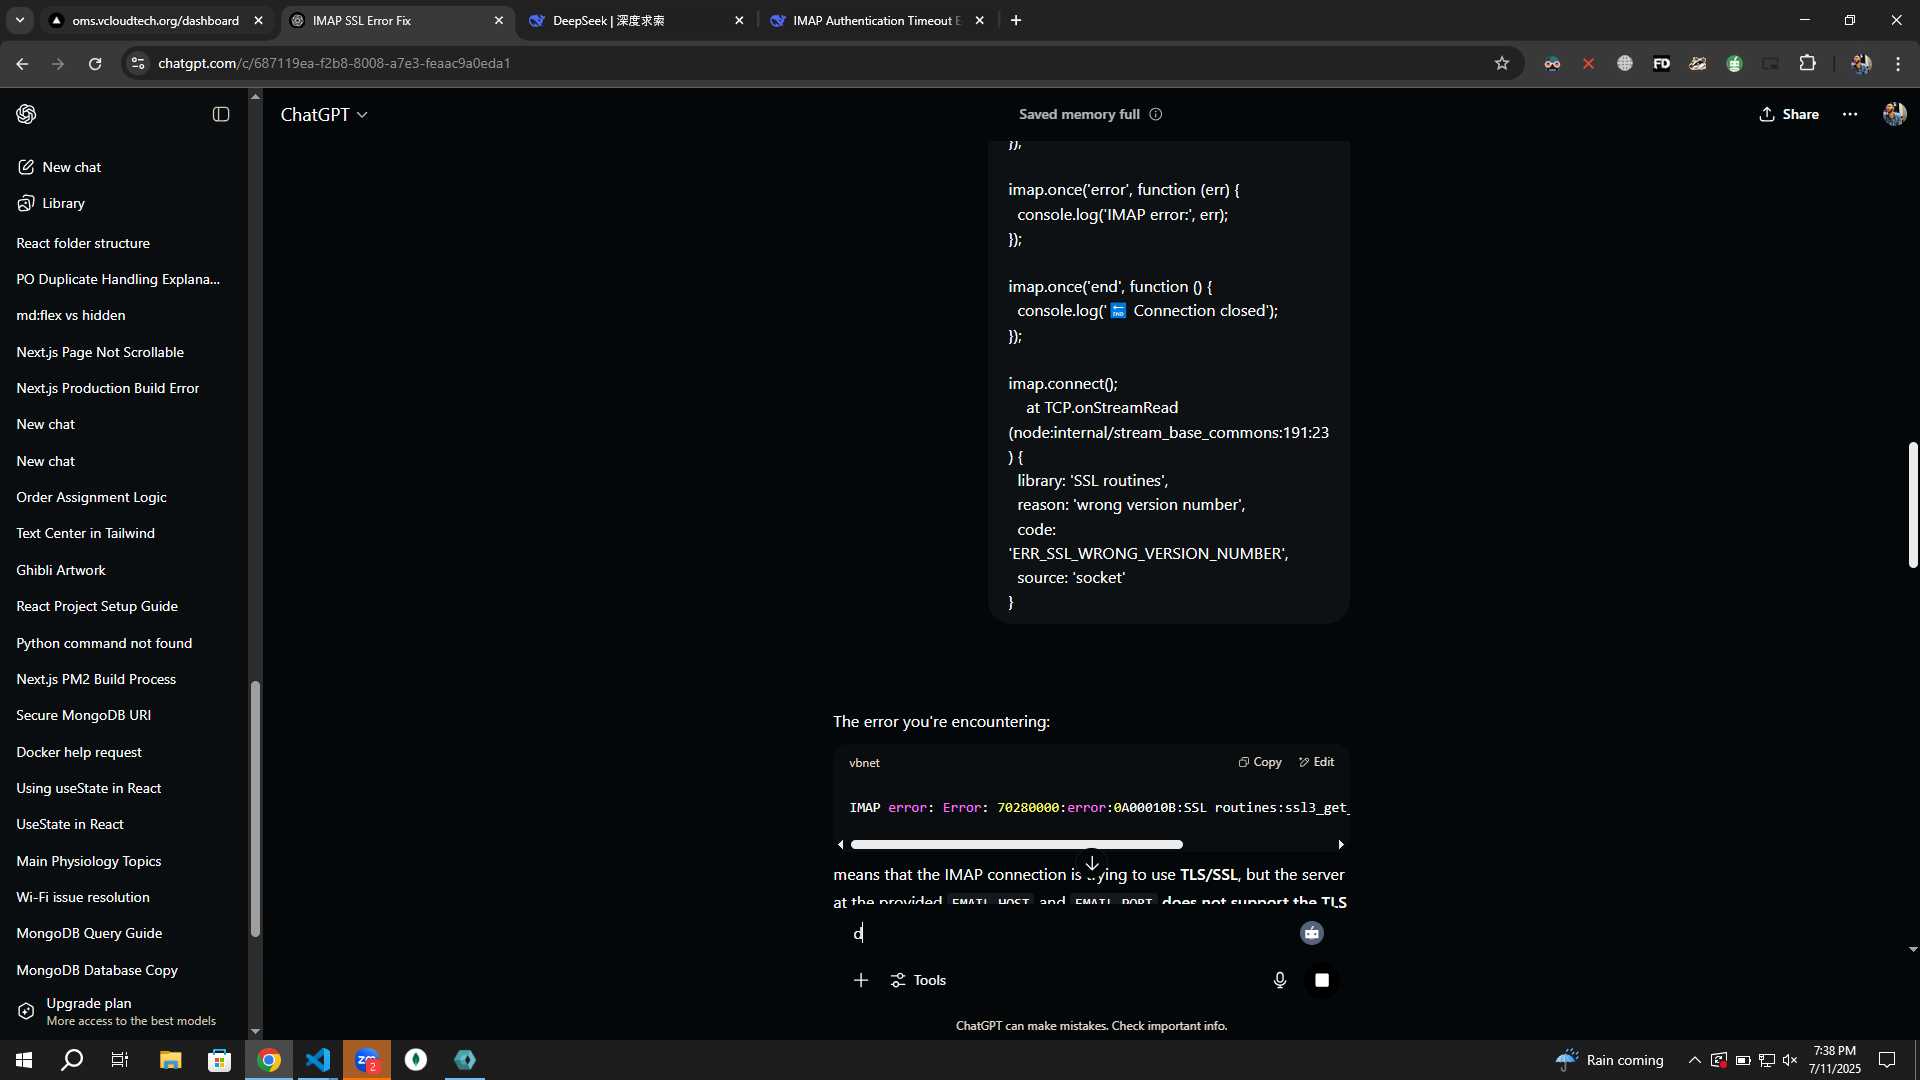Open Next.js Production Build Error chat
This screenshot has height=1080, width=1920.
[x=108, y=388]
